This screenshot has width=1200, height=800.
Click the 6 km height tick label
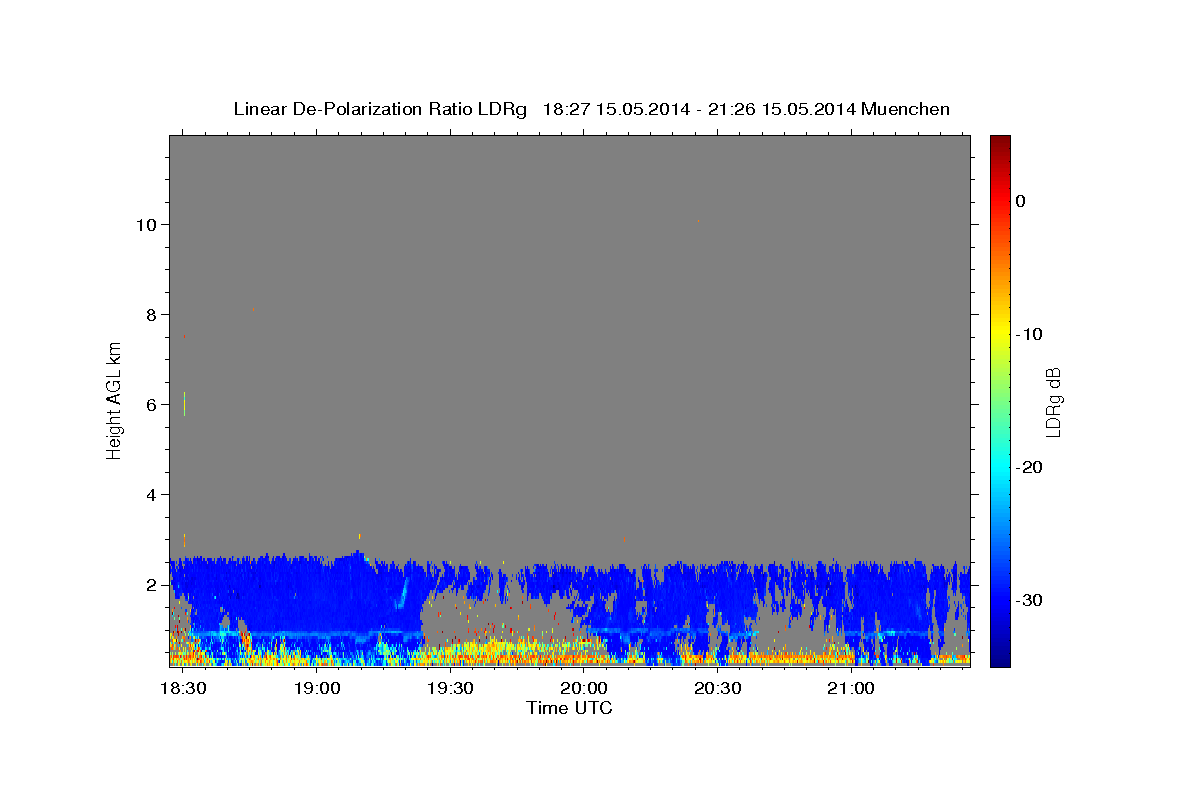pos(149,404)
